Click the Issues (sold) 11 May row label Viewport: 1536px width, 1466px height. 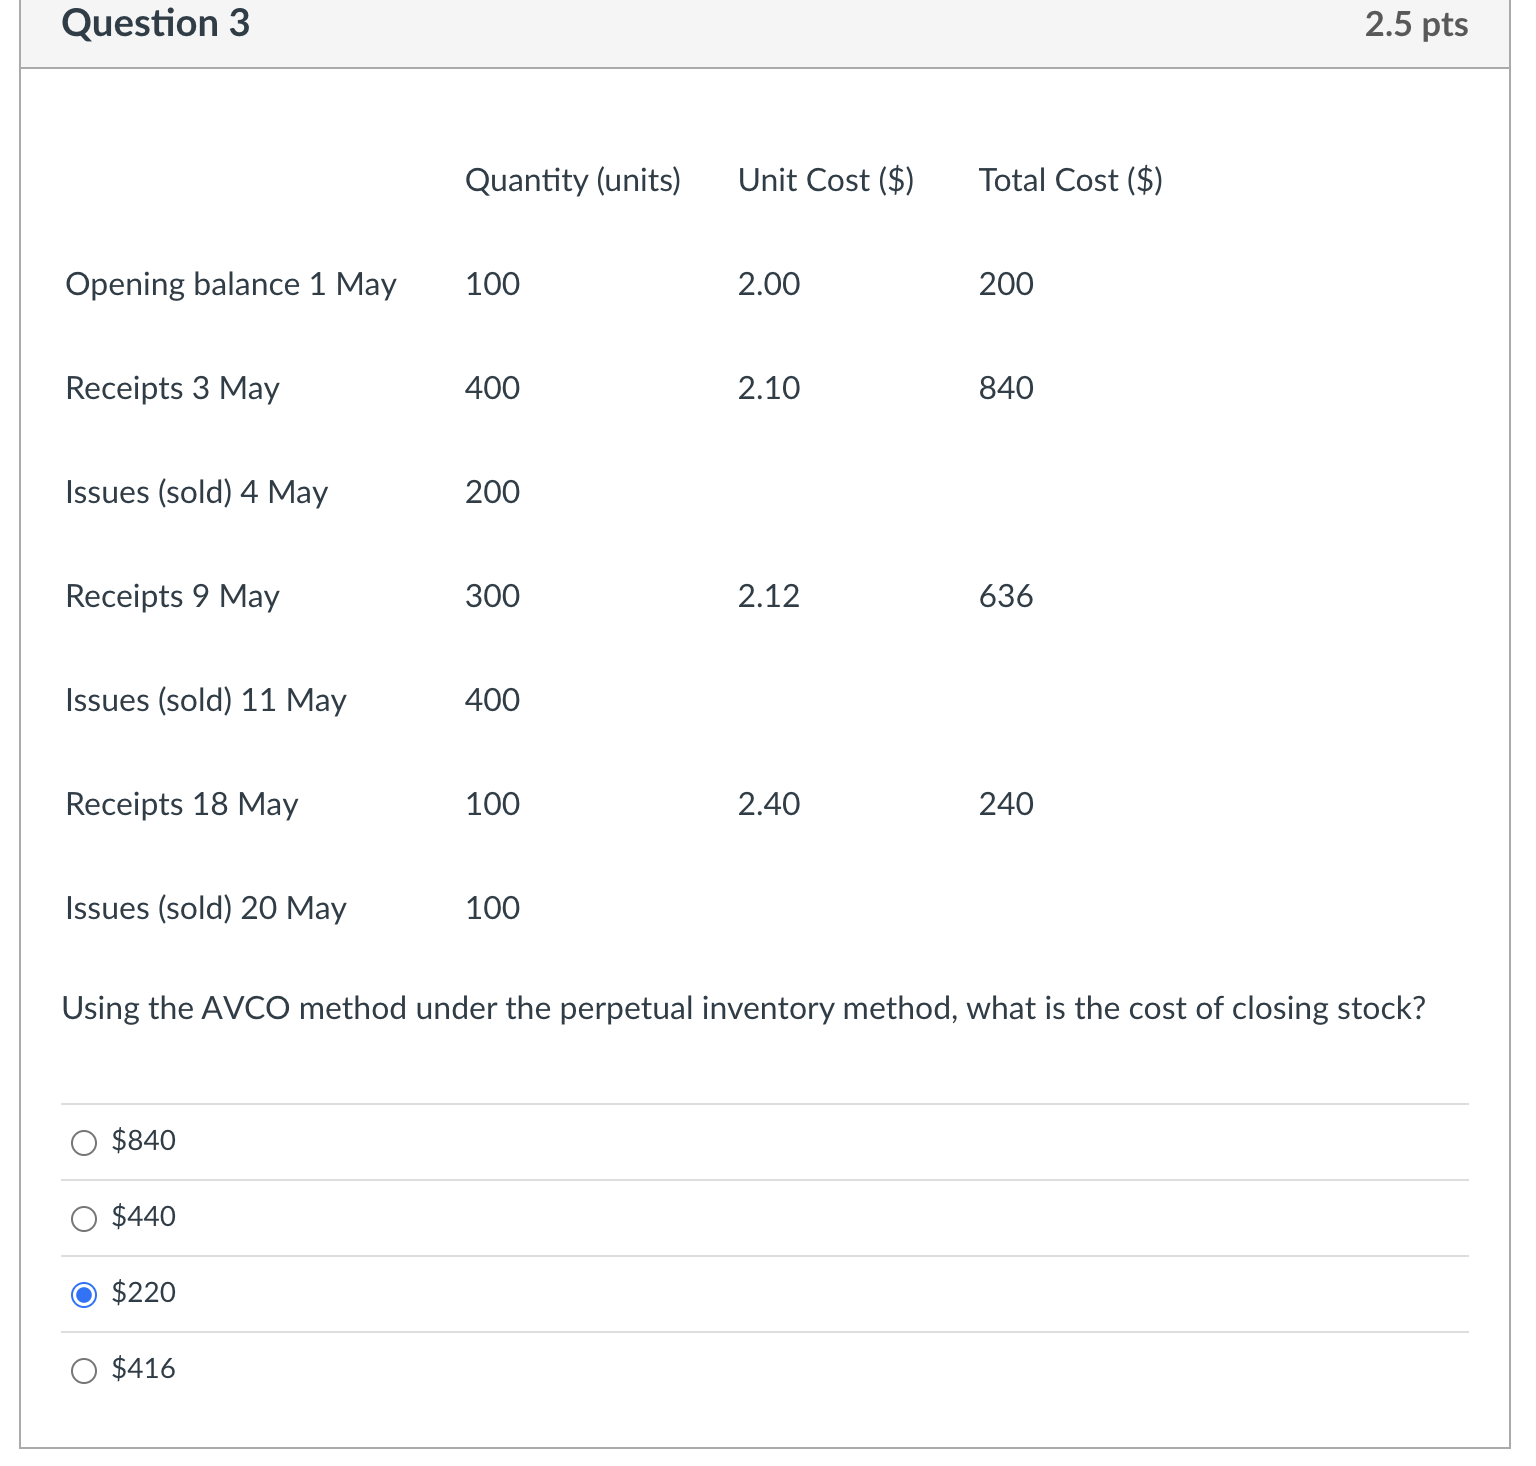coord(204,700)
